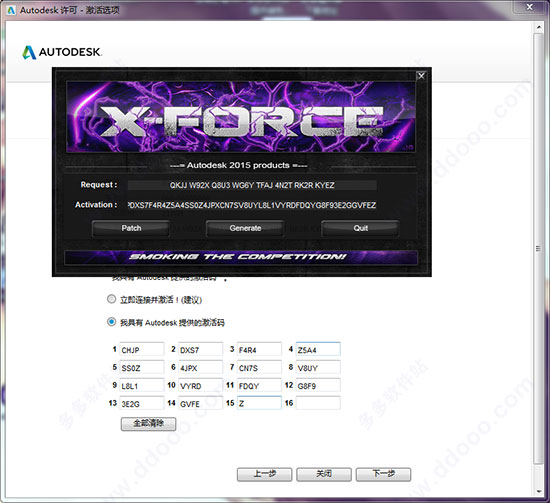Click activation field 13 containing 3E2G
Viewport: 550px width, 503px height.
click(x=142, y=403)
